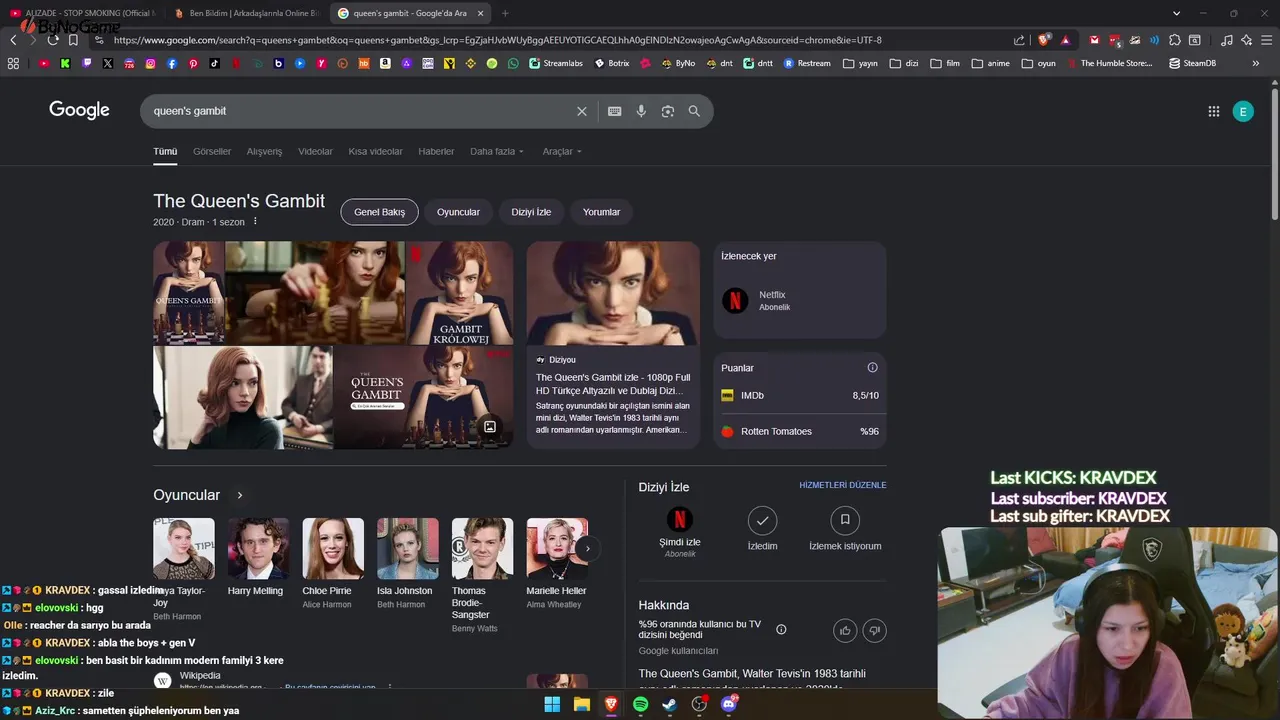Clear the search box with the X icon
Image resolution: width=1280 pixels, height=720 pixels.
581,111
